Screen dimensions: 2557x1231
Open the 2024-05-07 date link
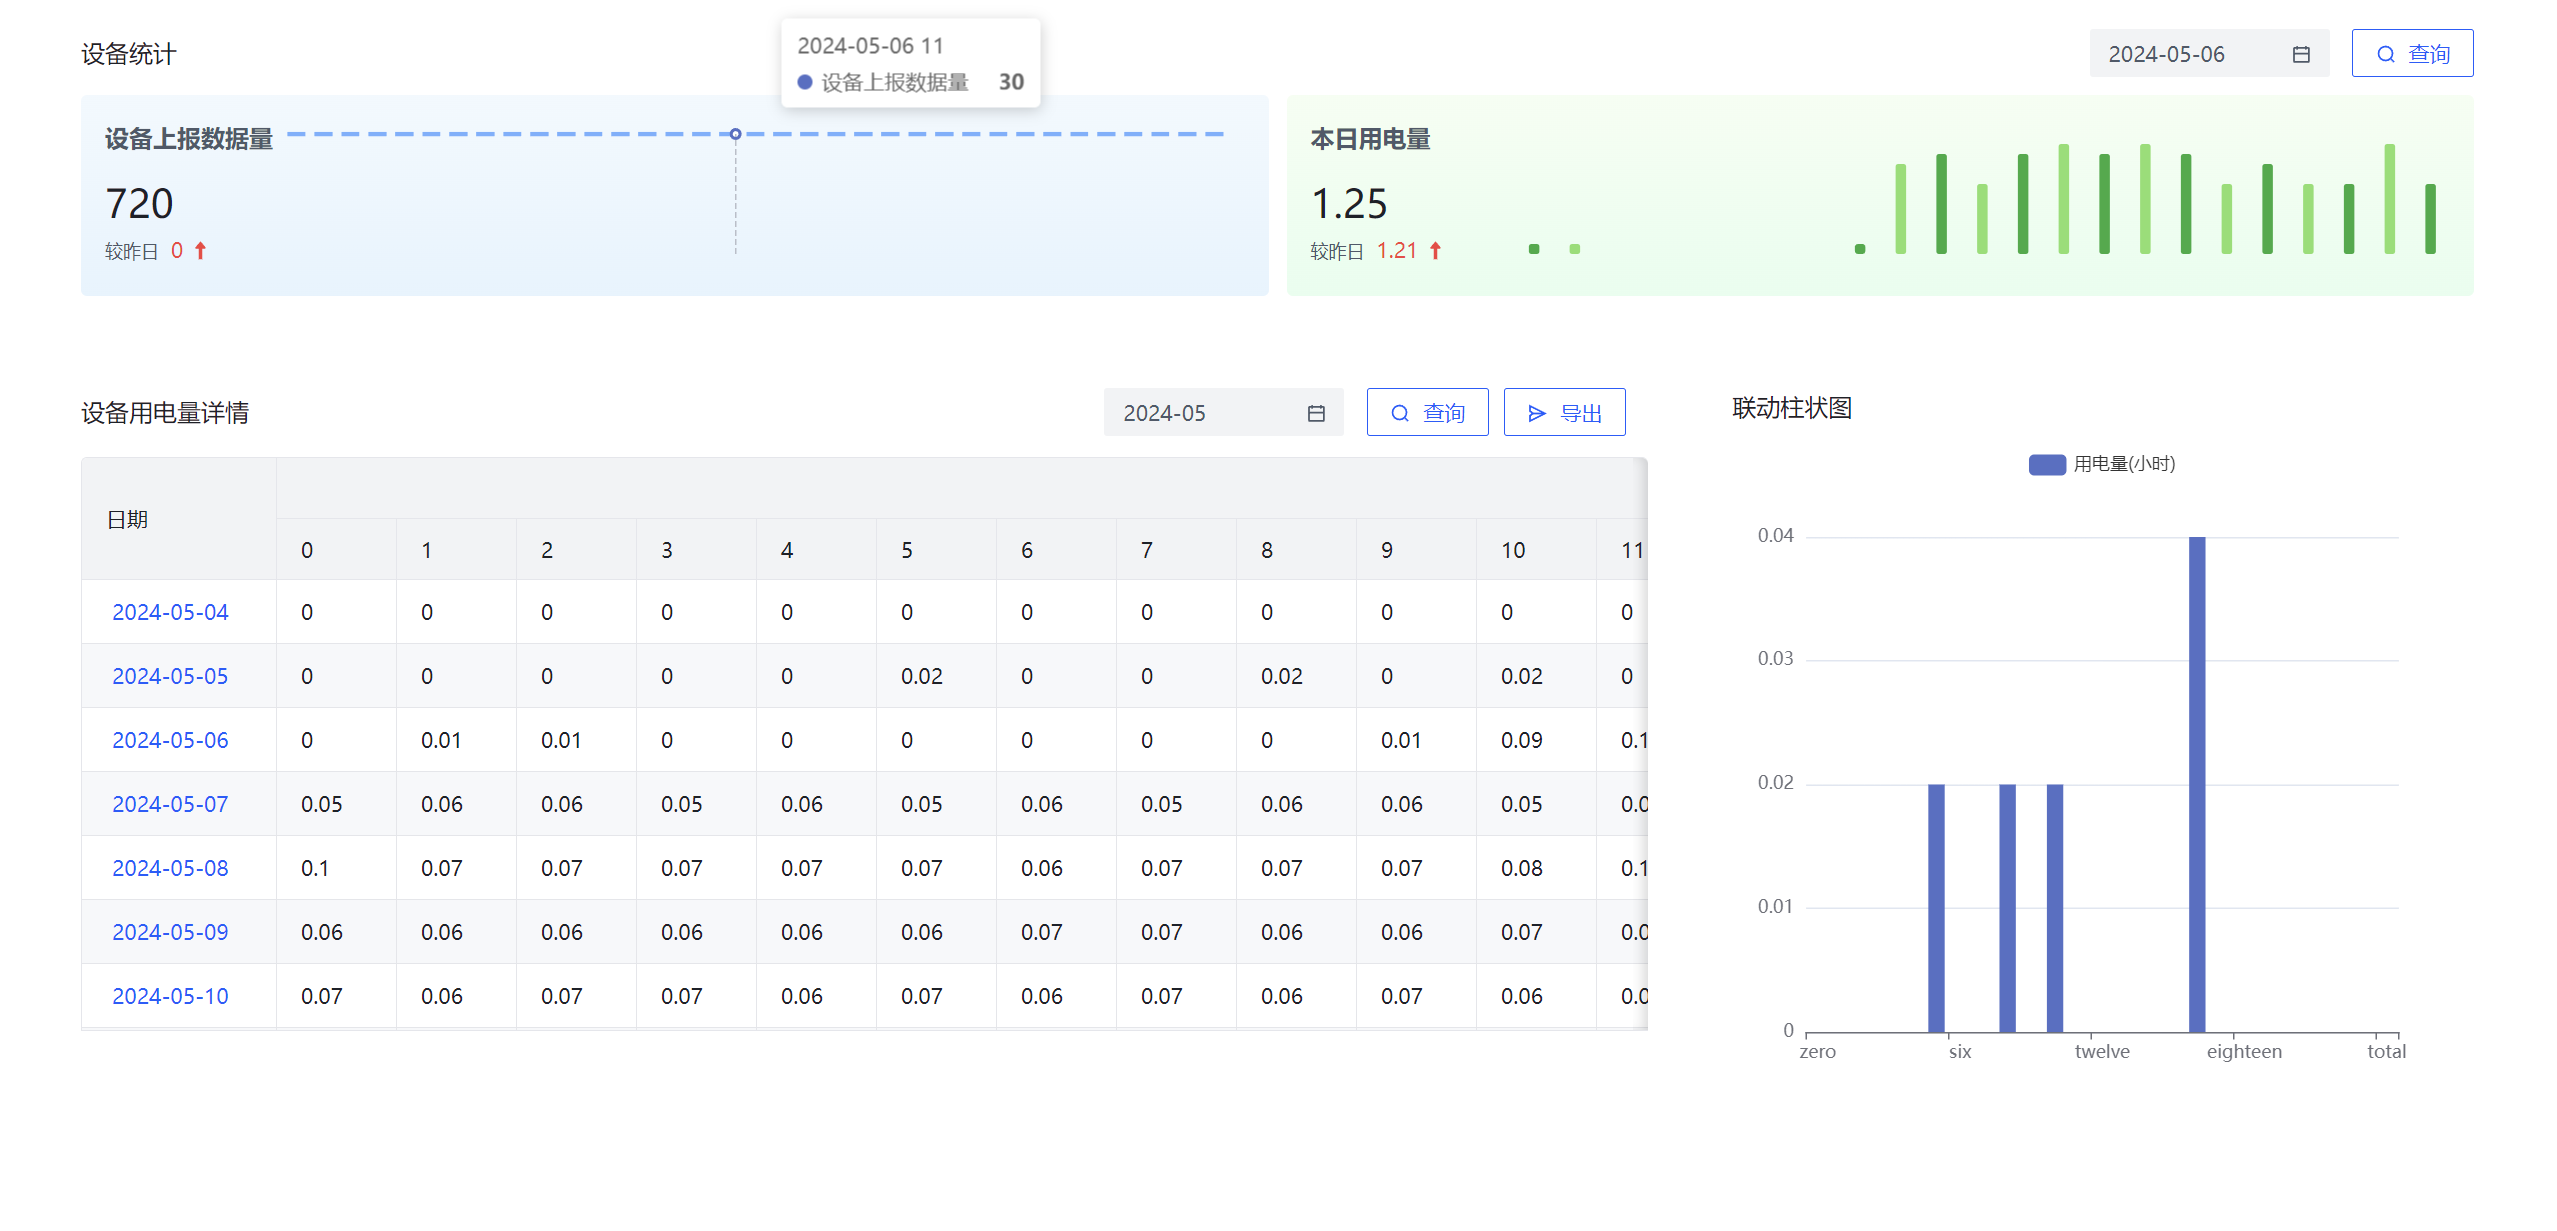click(x=170, y=804)
